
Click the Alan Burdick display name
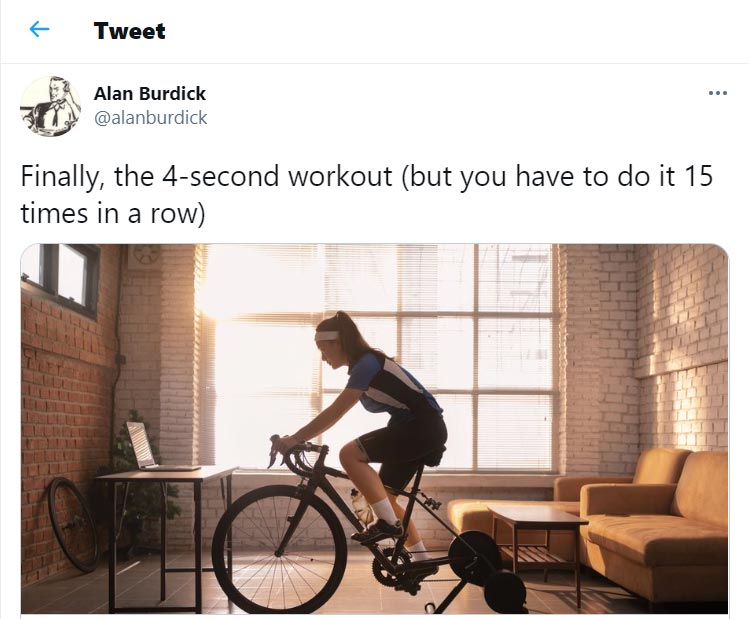click(x=150, y=94)
